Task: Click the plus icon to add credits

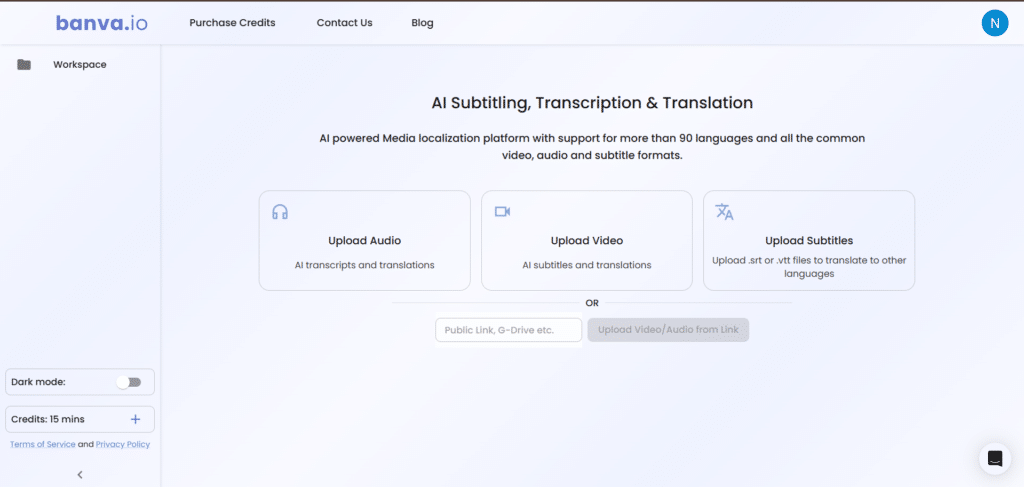Action: [135, 419]
